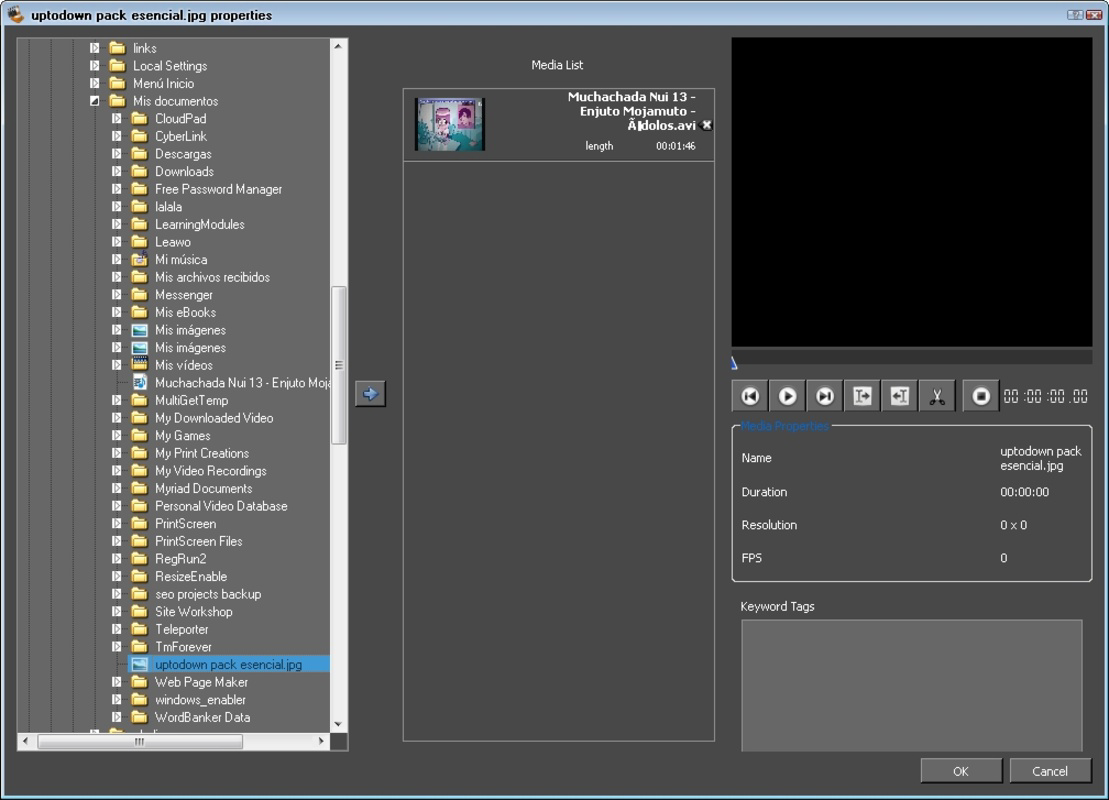Select the Web Page Maker folder

202,682
